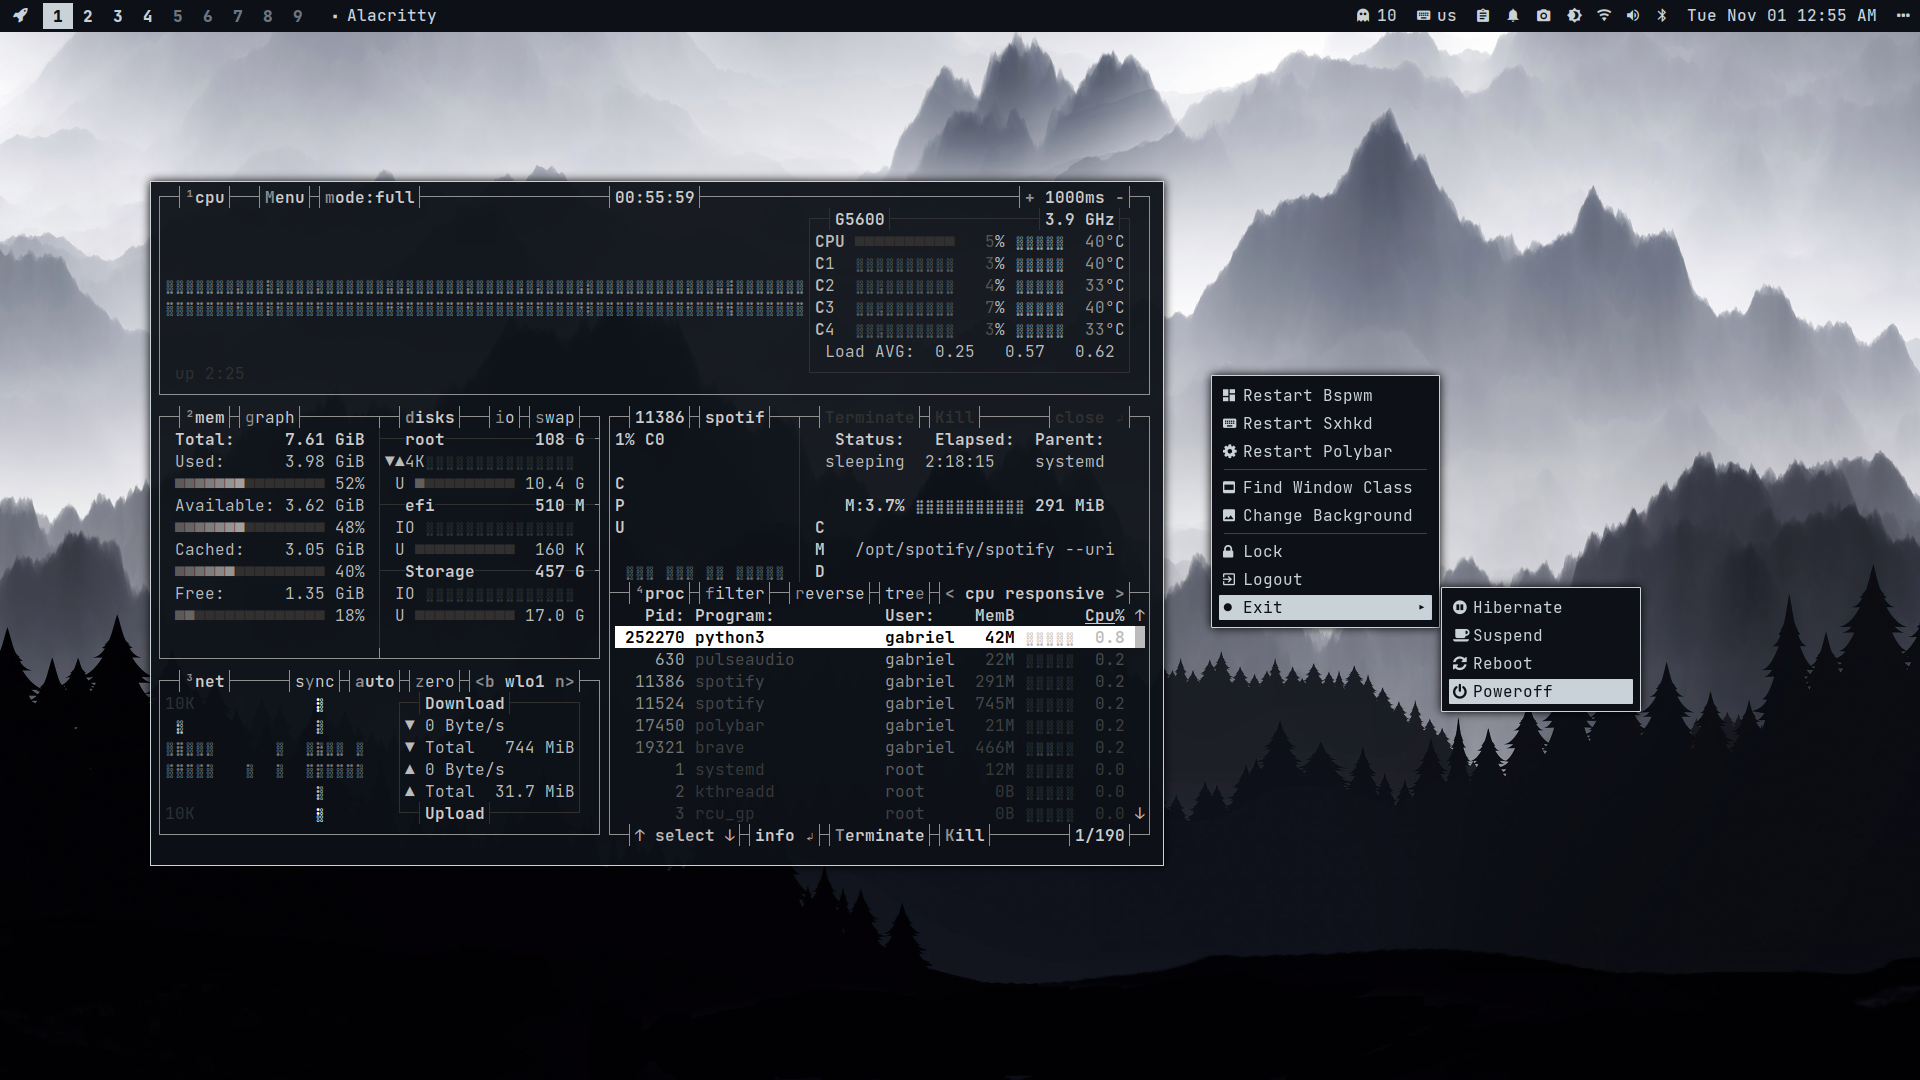This screenshot has width=1920, height=1080.
Task: Click the brightness icon in polybar
Action: [x=1574, y=16]
